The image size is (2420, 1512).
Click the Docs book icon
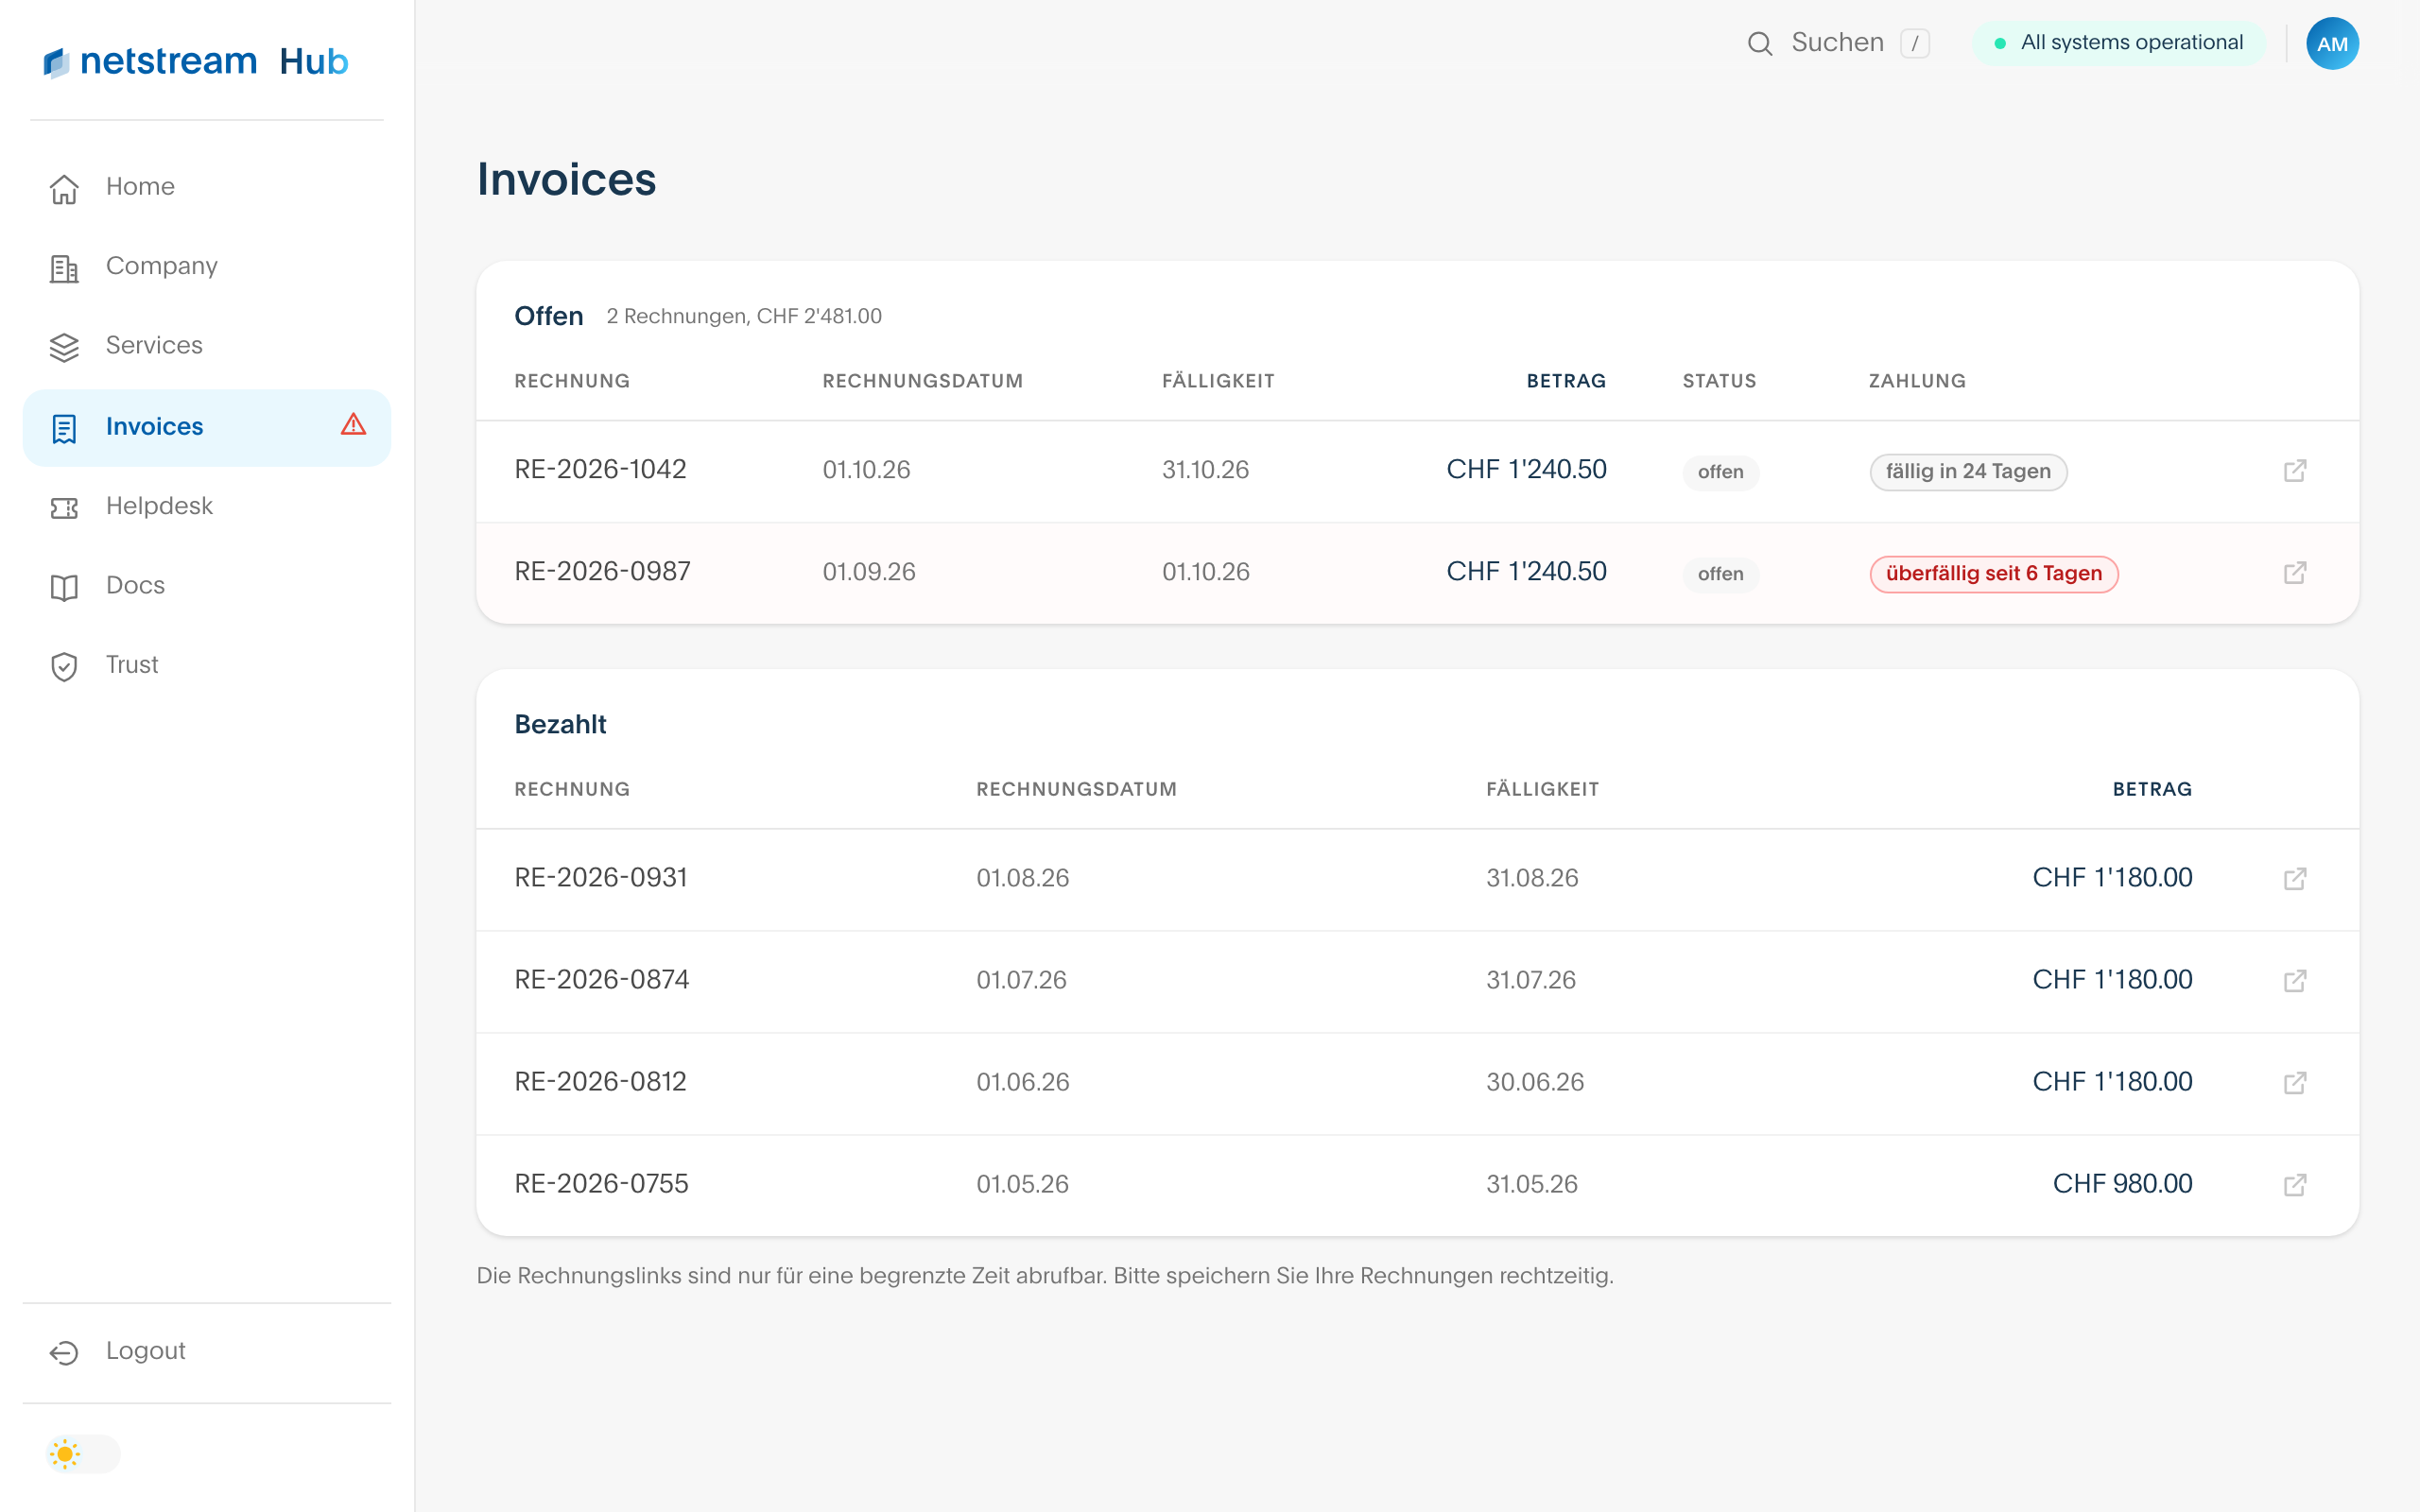point(64,587)
